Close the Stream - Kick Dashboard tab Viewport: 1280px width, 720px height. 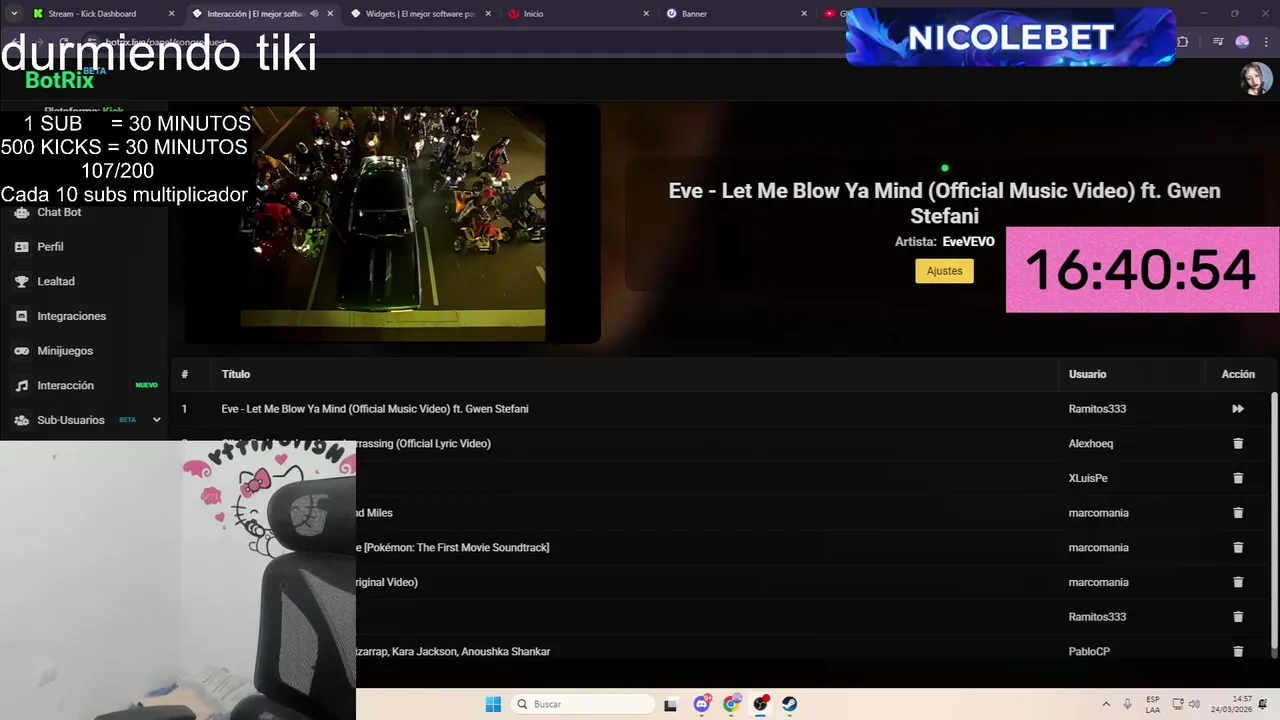tap(171, 14)
